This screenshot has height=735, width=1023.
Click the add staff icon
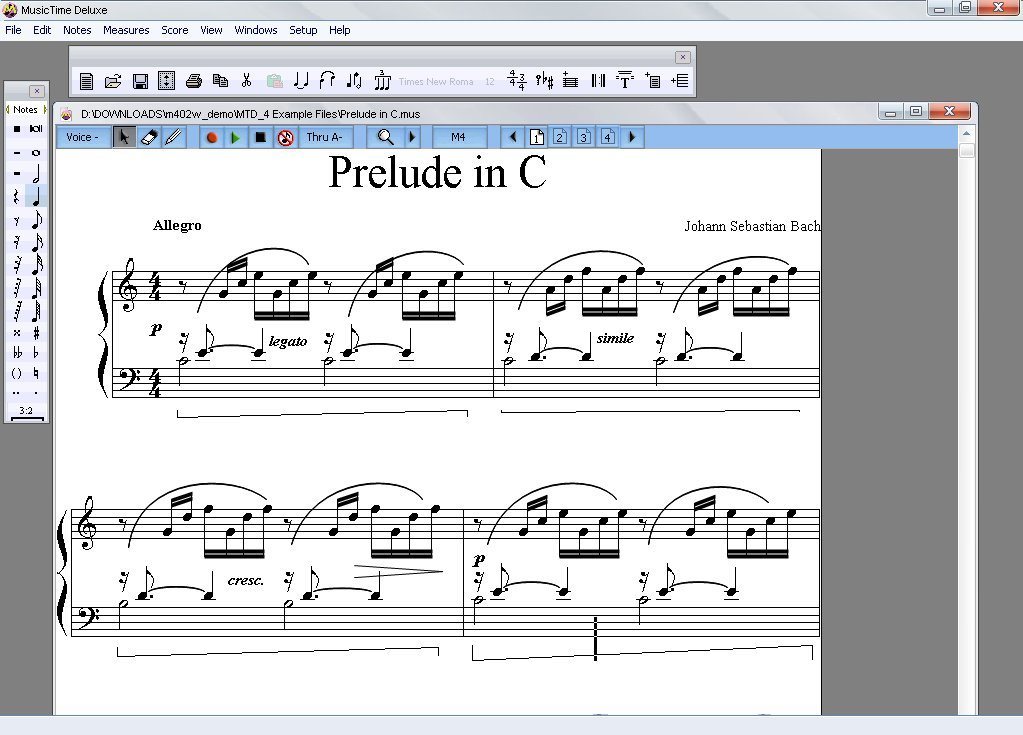[570, 81]
